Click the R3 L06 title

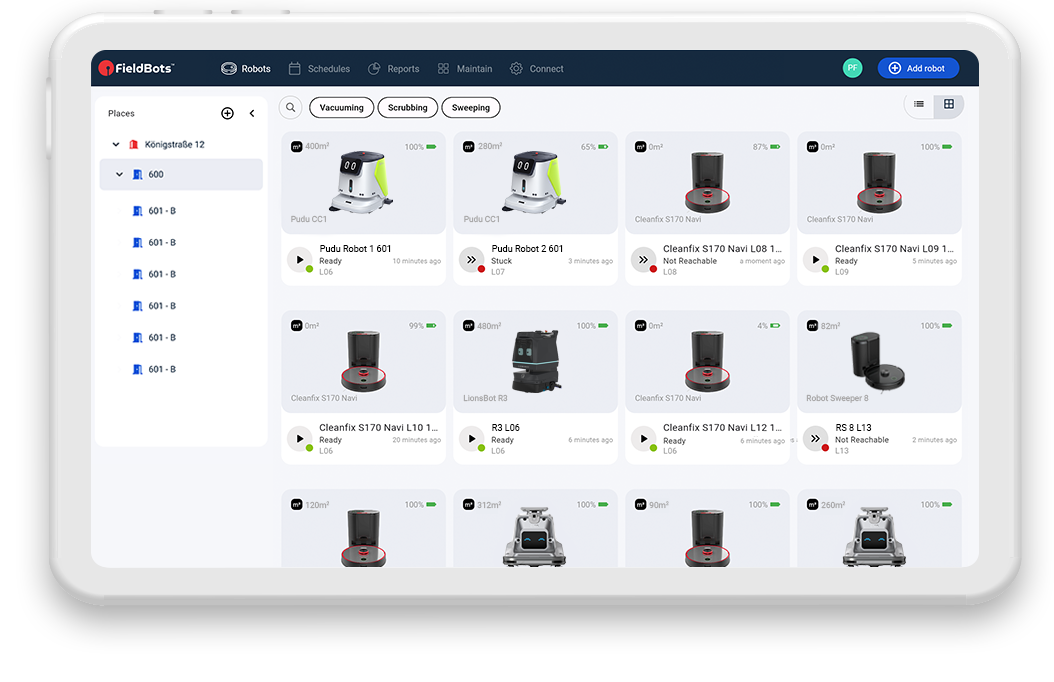pos(505,427)
